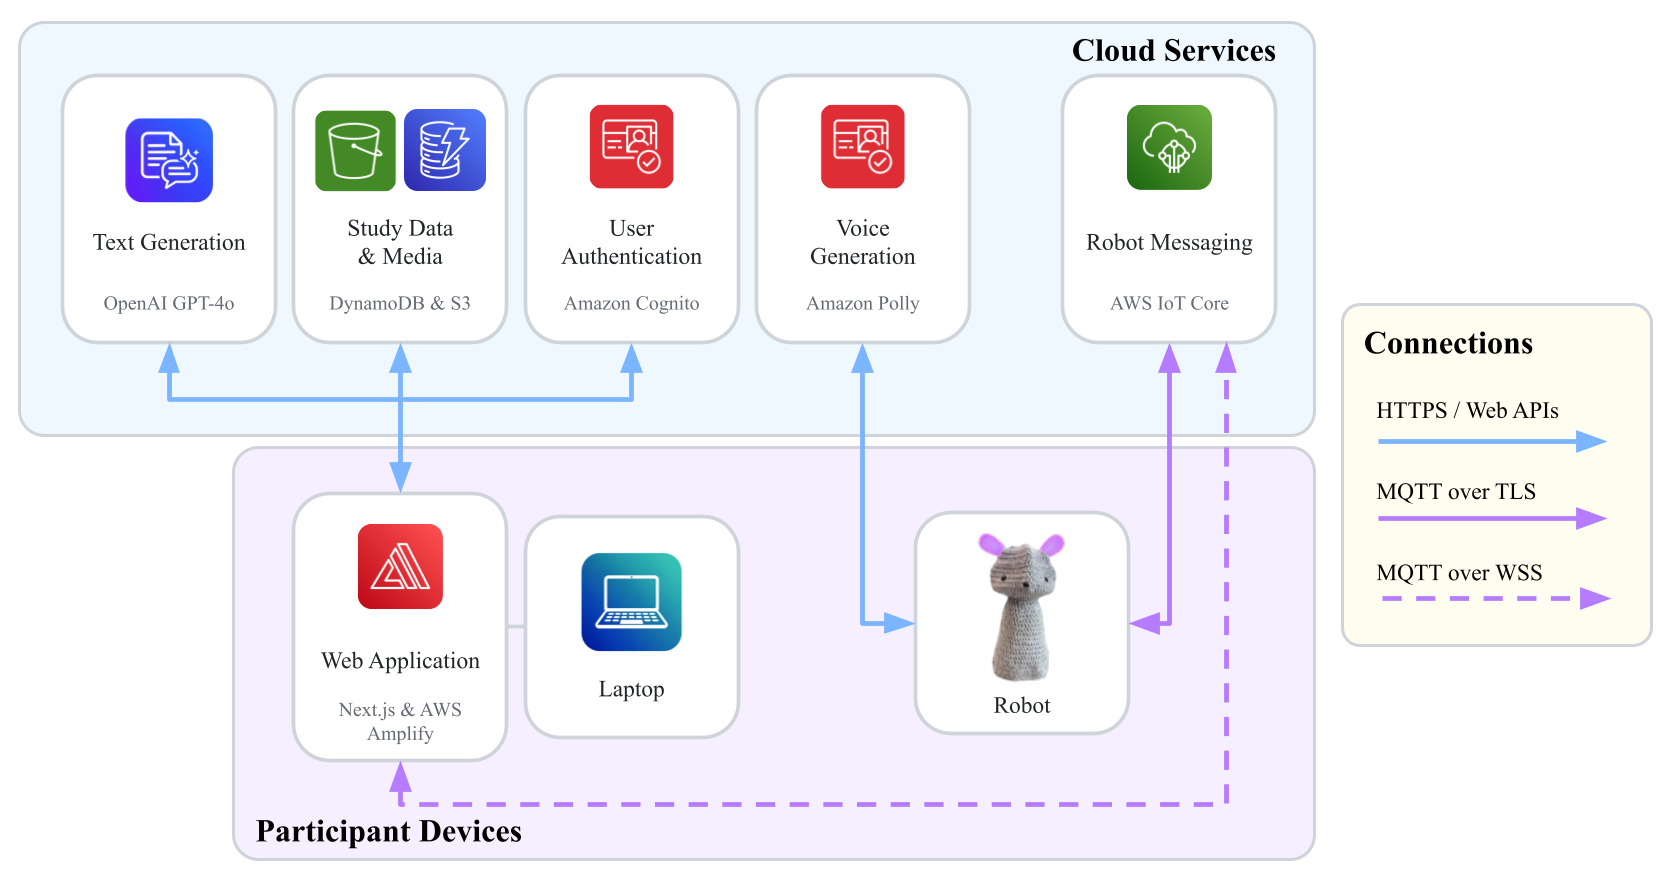The image size is (1657, 881).
Task: Click the OpenAI GPT-4o label
Action: coord(169,303)
